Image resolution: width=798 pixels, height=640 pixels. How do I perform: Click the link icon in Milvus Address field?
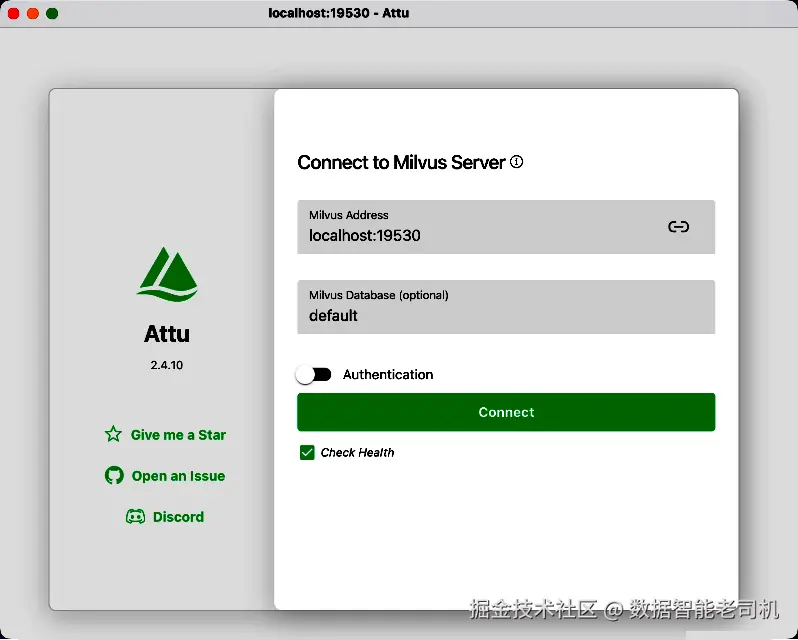coord(678,226)
